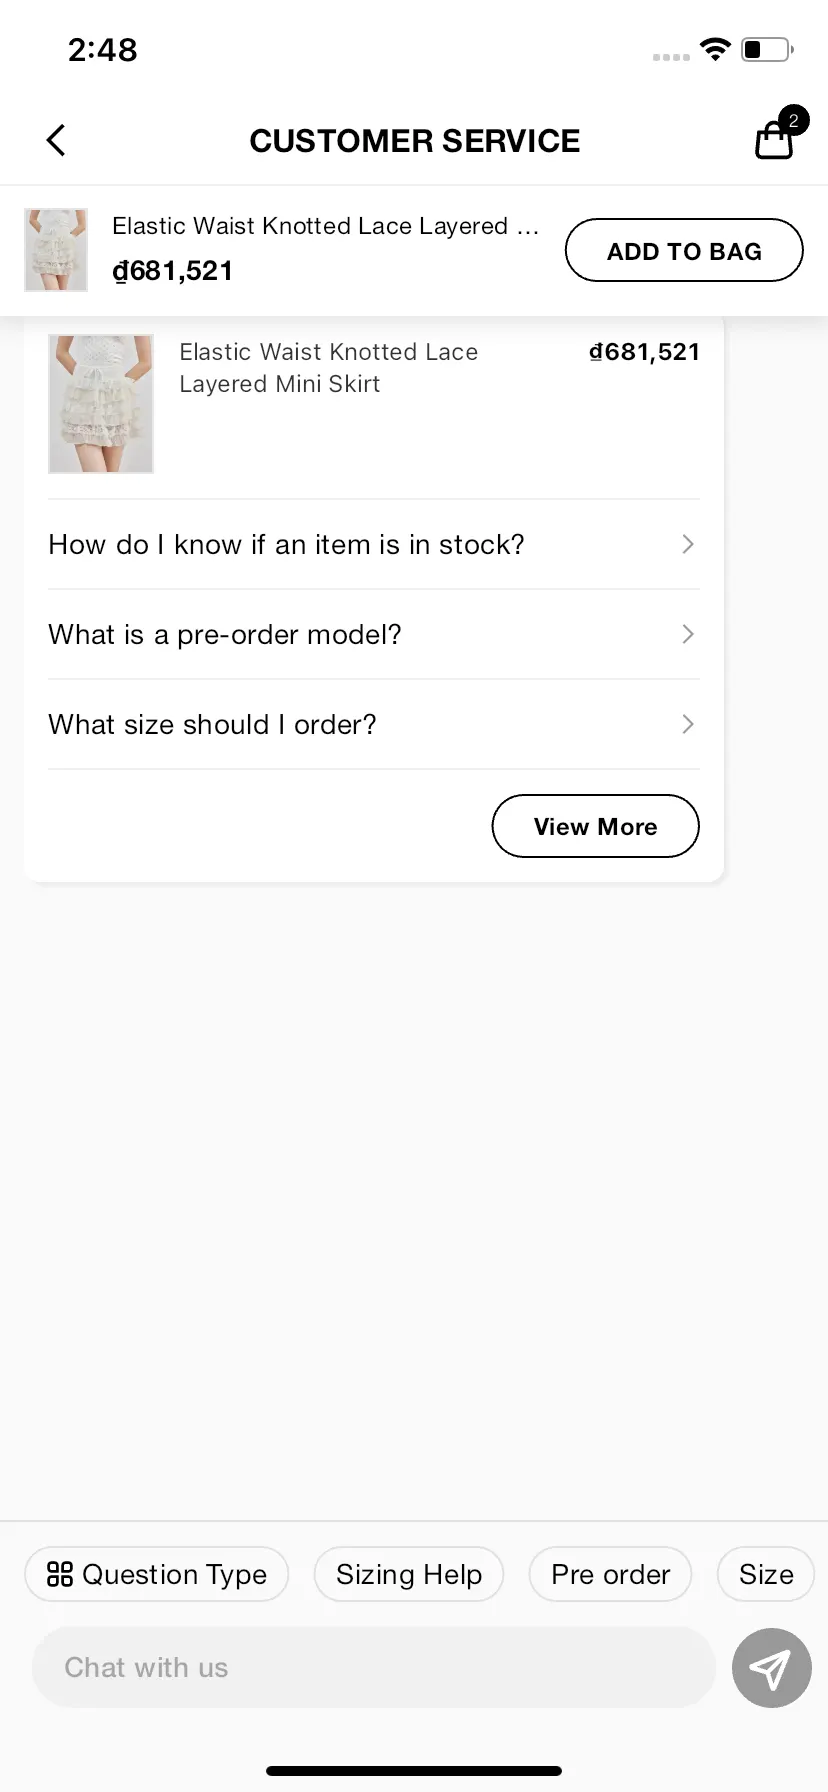Select the Sizing Help chip
The width and height of the screenshot is (828, 1792).
pyautogui.click(x=409, y=1574)
